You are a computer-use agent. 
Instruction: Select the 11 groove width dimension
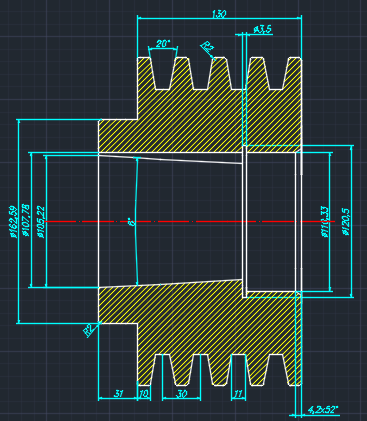coord(238,394)
